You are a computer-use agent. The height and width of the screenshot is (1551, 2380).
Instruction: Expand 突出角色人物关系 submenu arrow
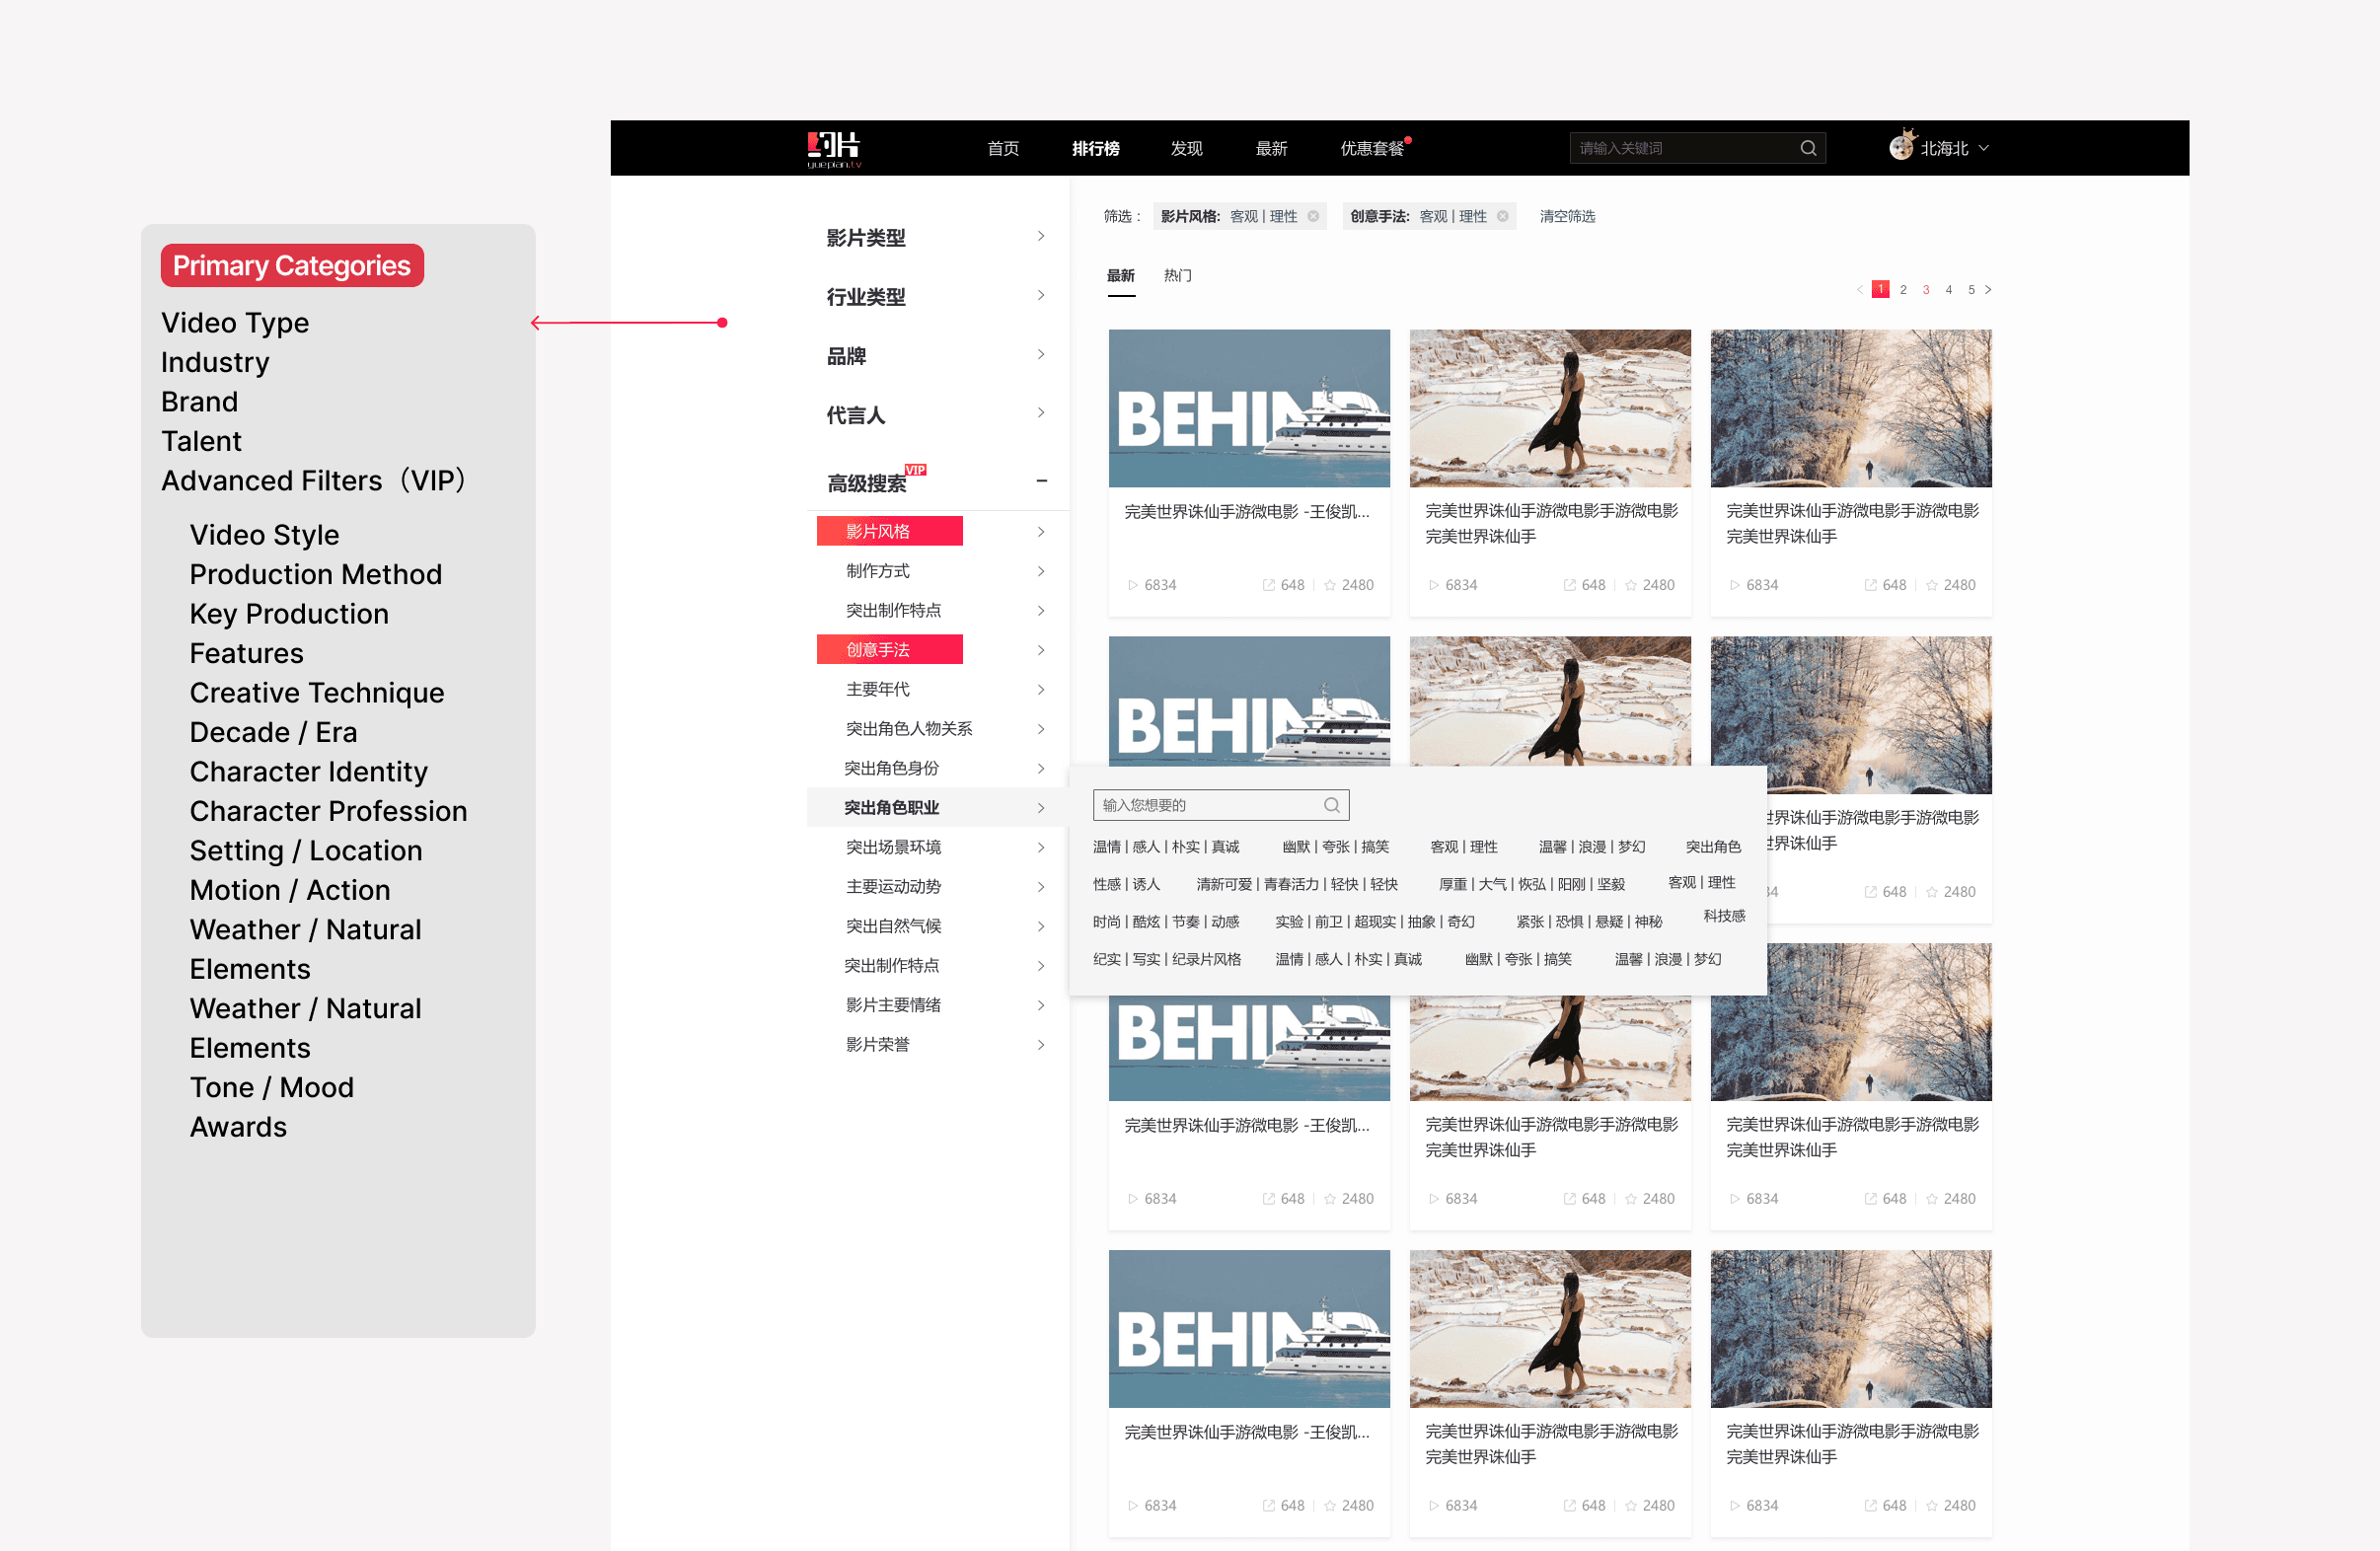pos(1041,729)
